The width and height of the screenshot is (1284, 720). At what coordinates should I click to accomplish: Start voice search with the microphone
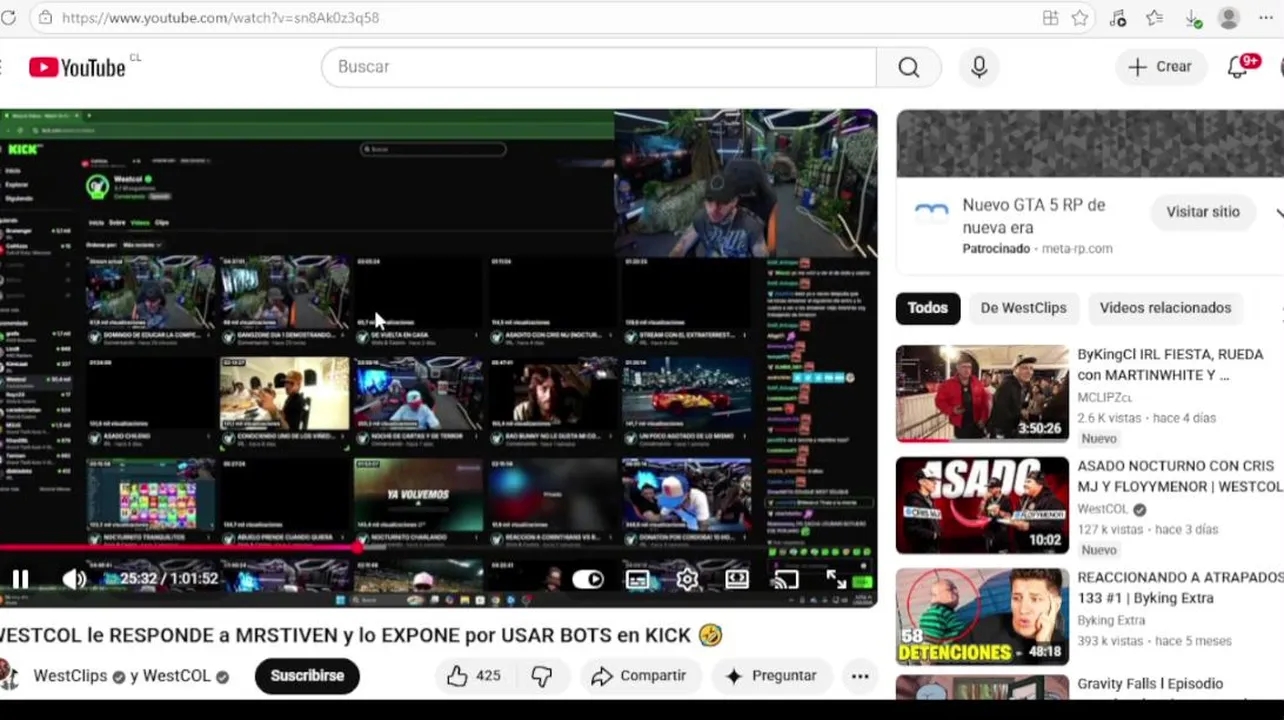(979, 67)
